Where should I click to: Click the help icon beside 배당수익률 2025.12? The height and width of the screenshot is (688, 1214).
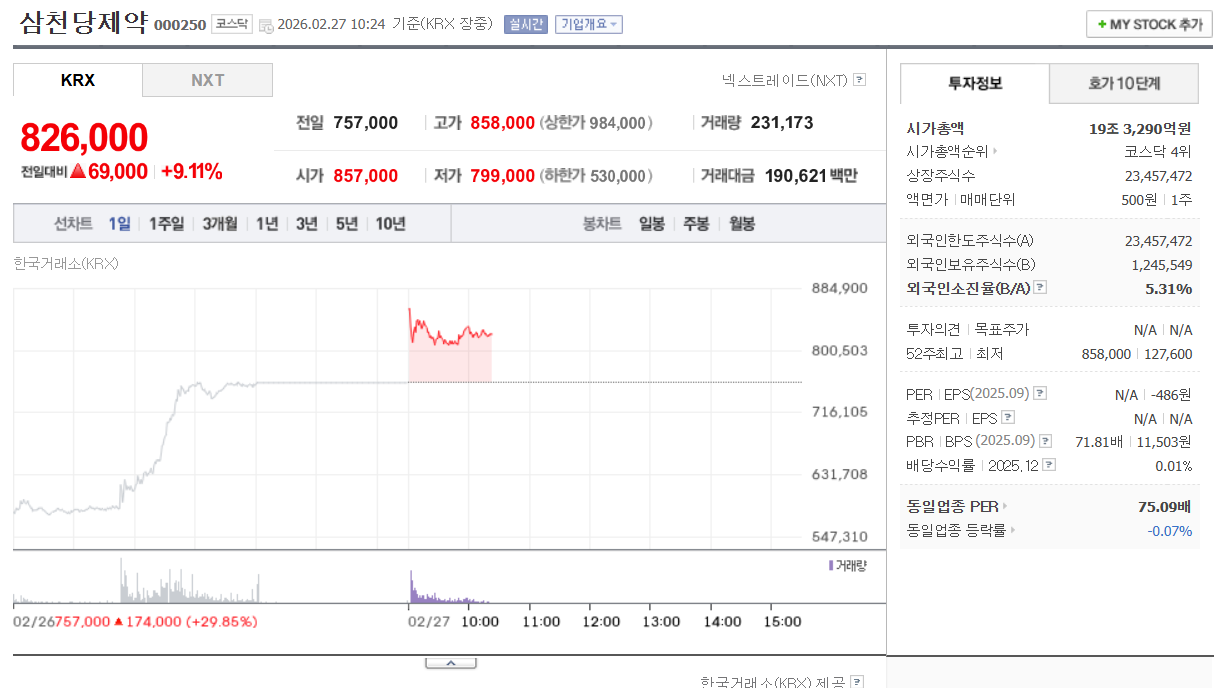pos(1049,465)
